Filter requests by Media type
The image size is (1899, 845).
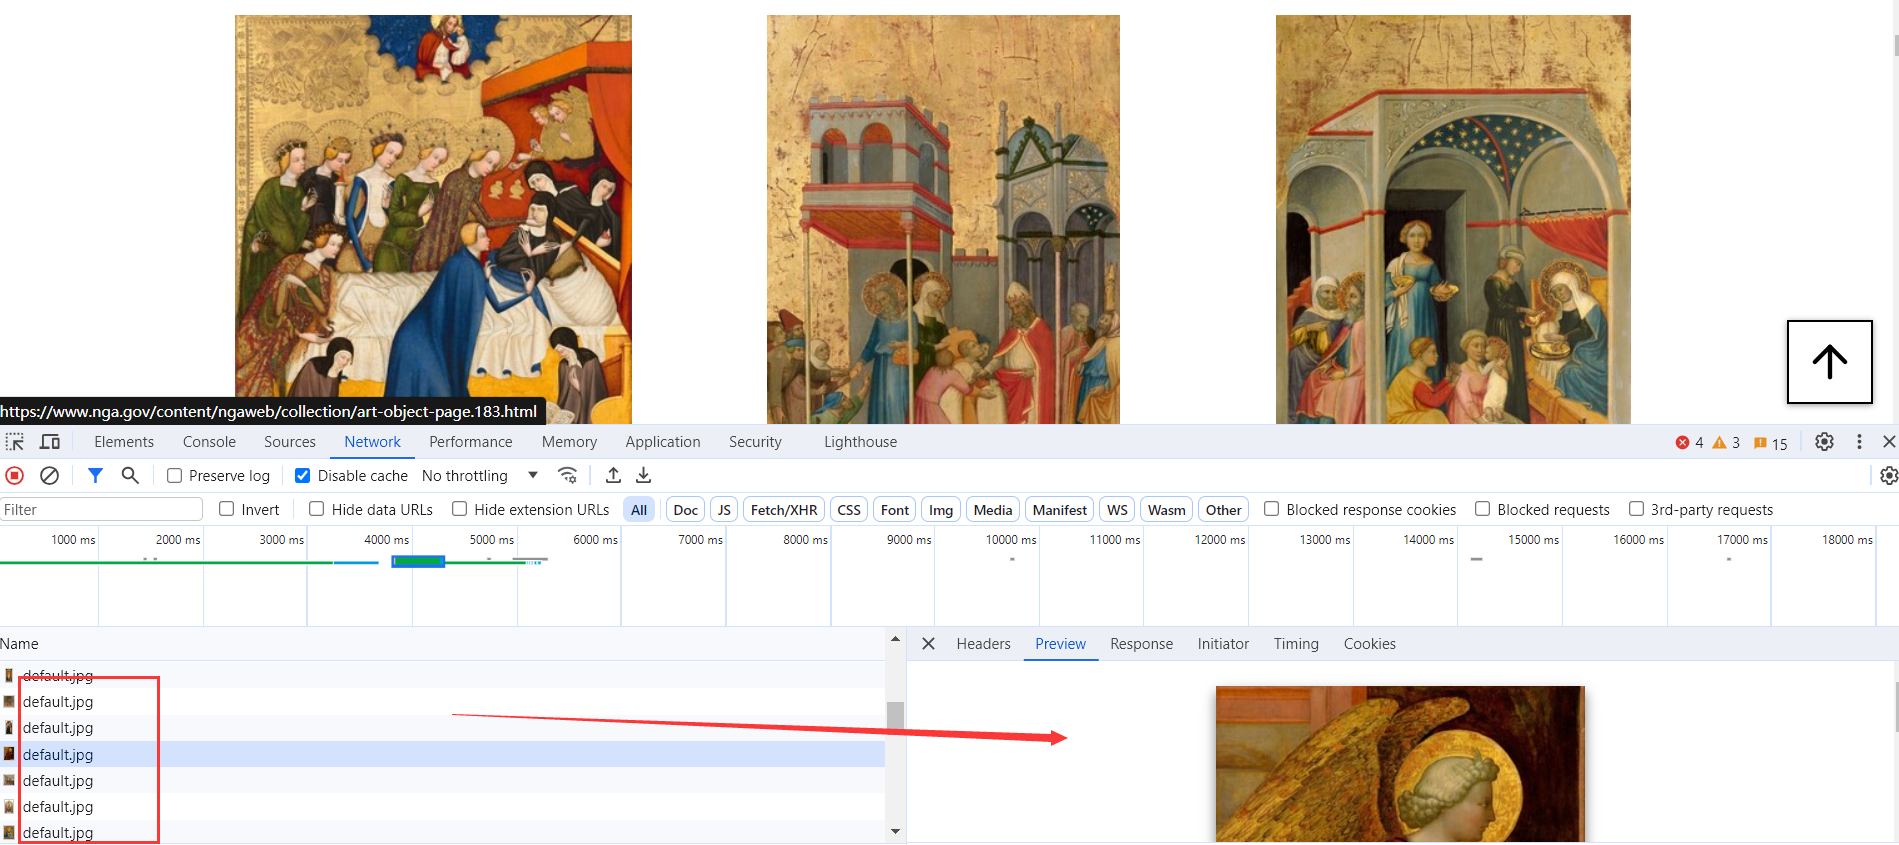click(993, 510)
